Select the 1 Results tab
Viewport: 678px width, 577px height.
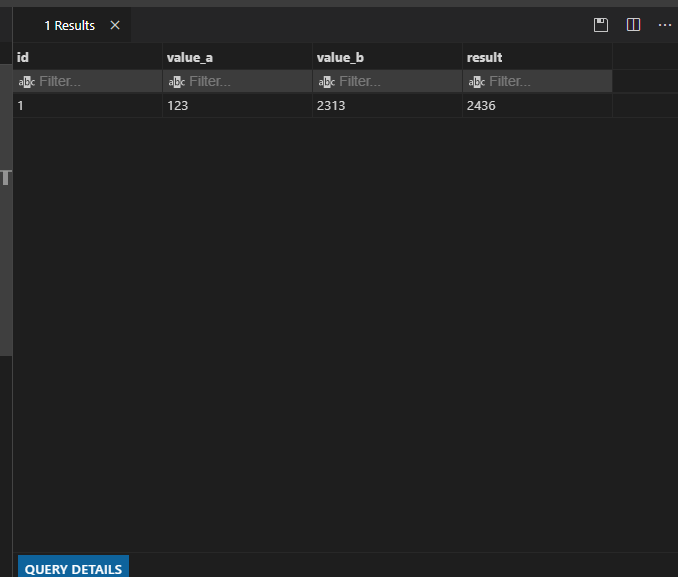point(70,26)
